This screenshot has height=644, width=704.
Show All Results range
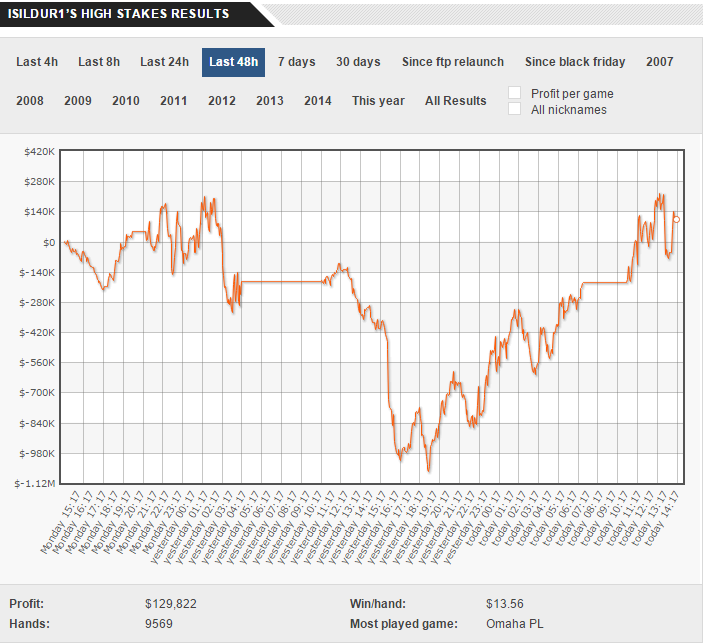455,101
